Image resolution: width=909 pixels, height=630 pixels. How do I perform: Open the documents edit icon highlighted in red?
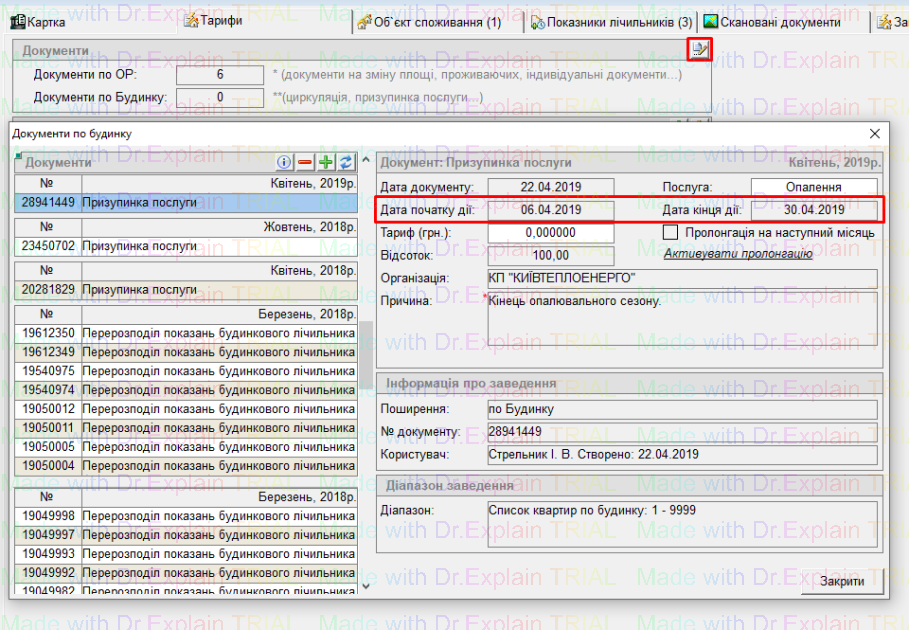tap(700, 48)
